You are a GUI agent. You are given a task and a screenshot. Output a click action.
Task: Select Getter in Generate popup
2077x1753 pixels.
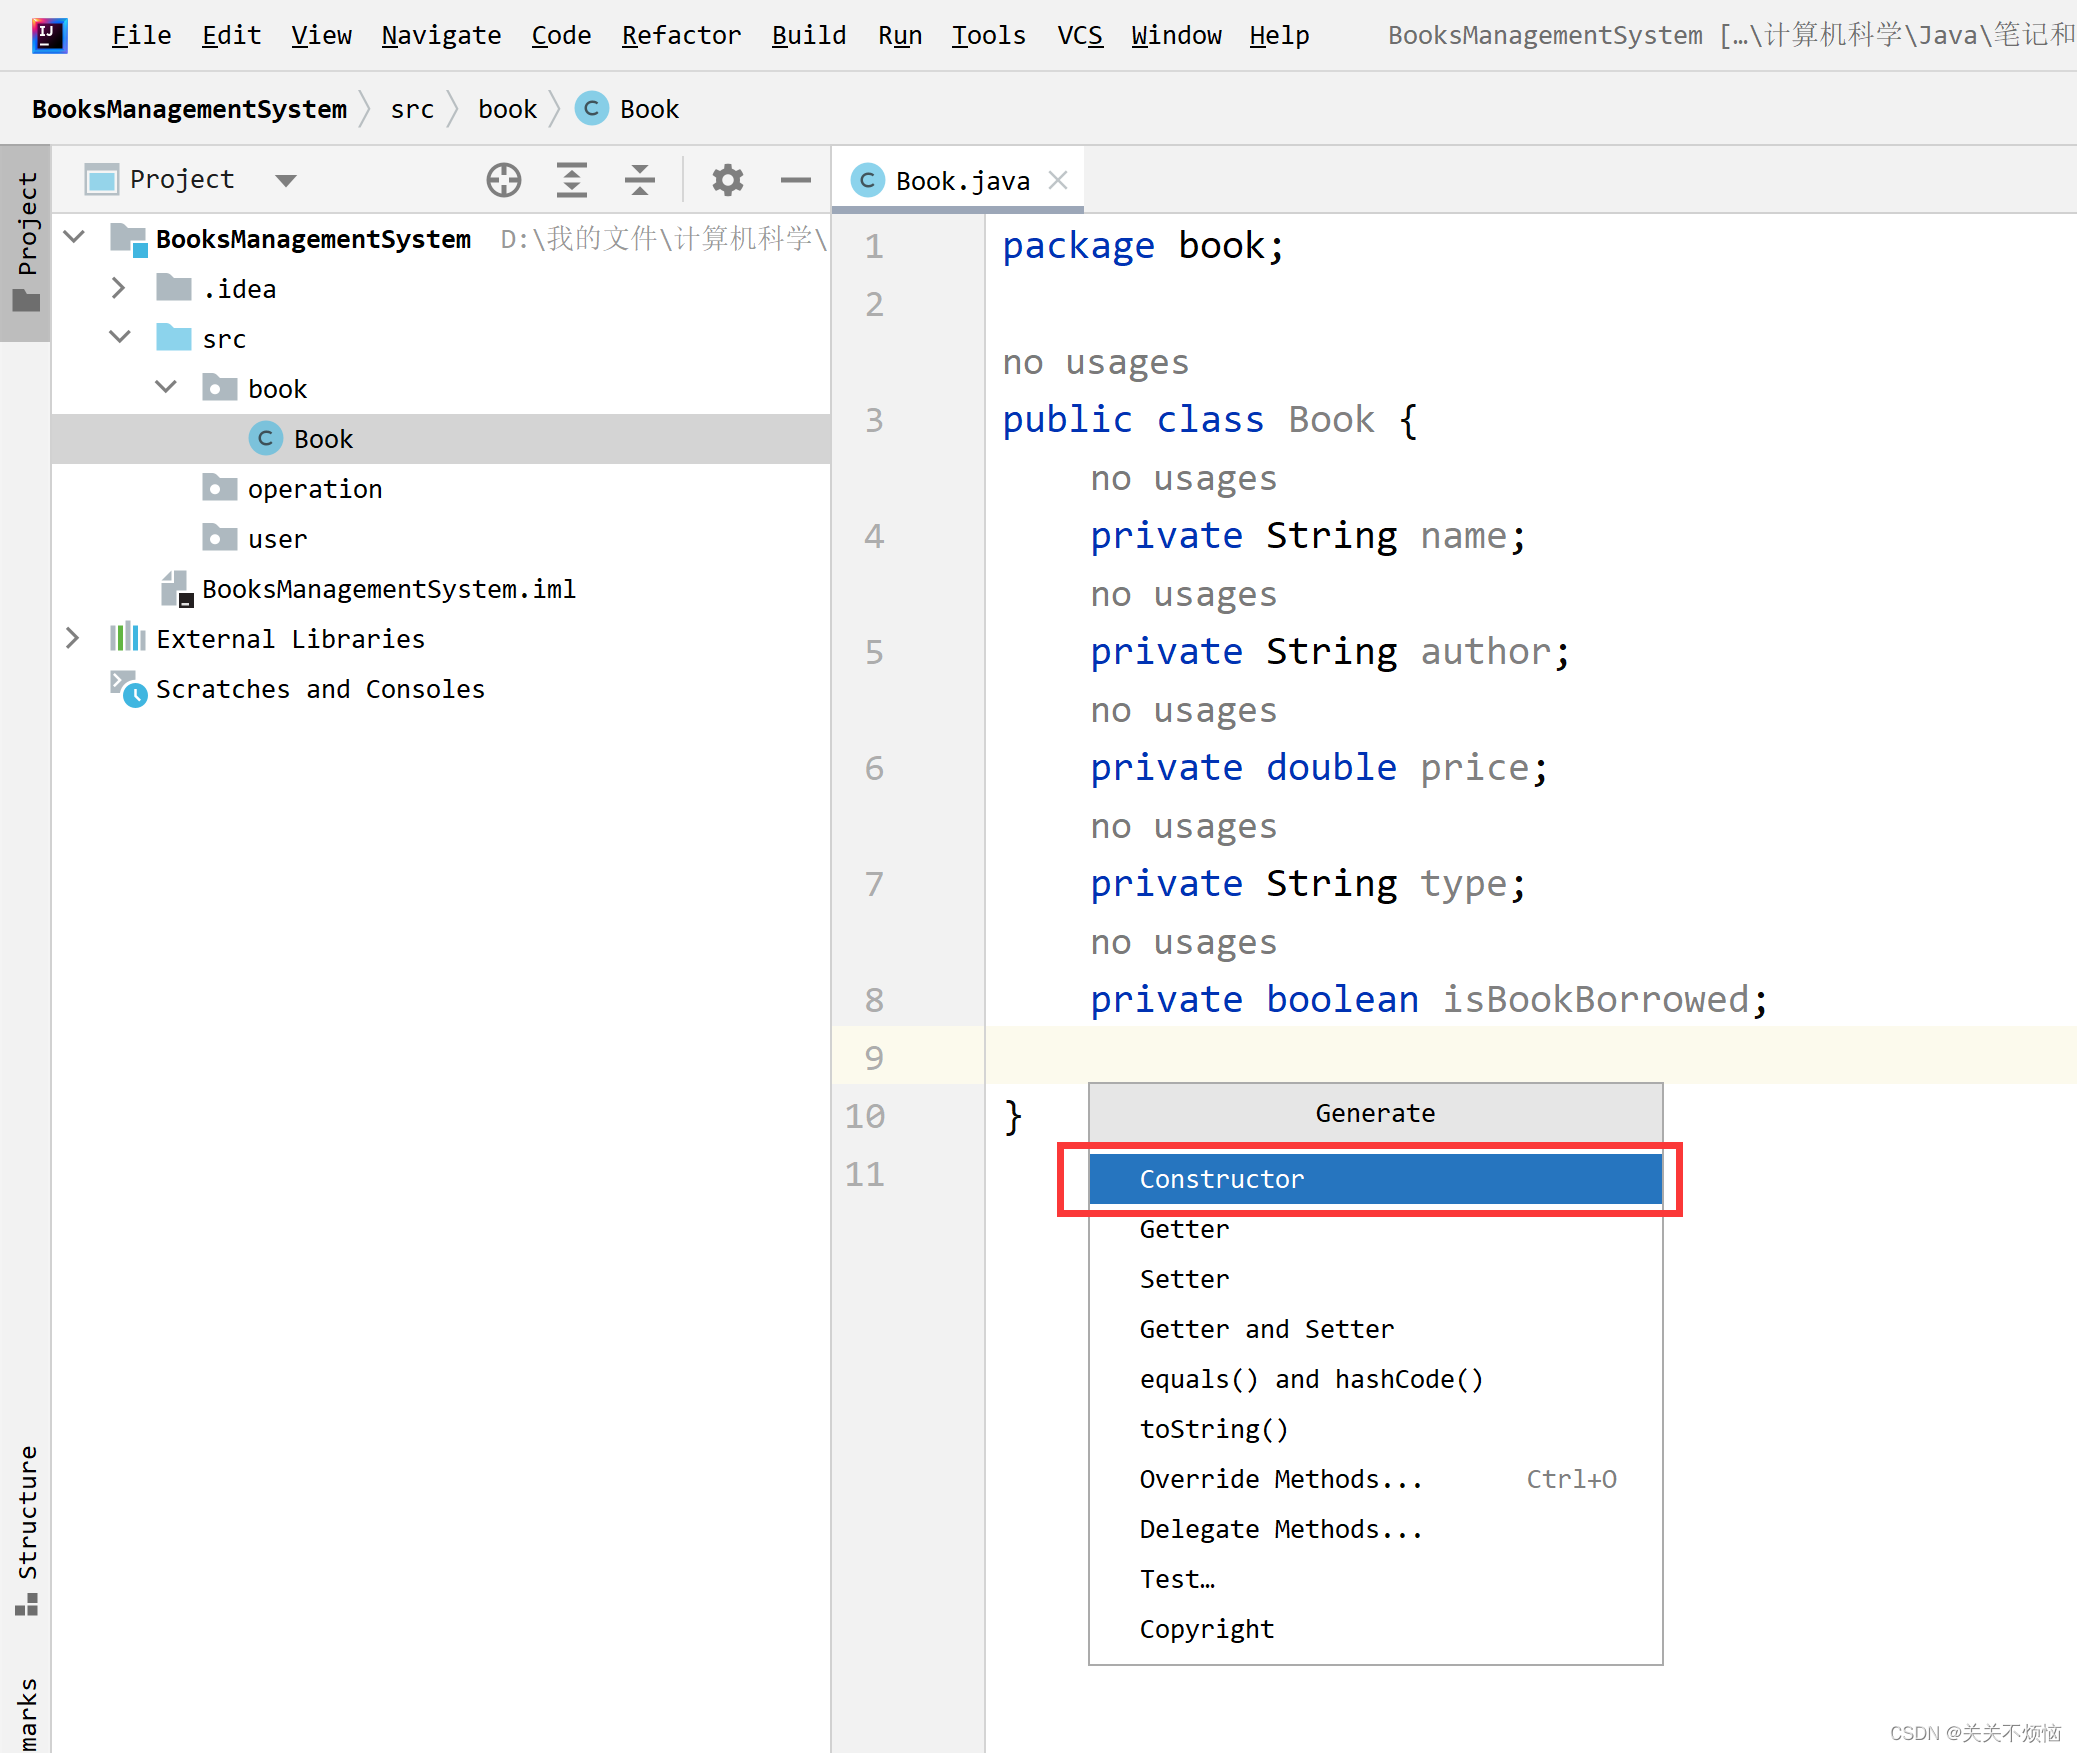[1375, 1229]
